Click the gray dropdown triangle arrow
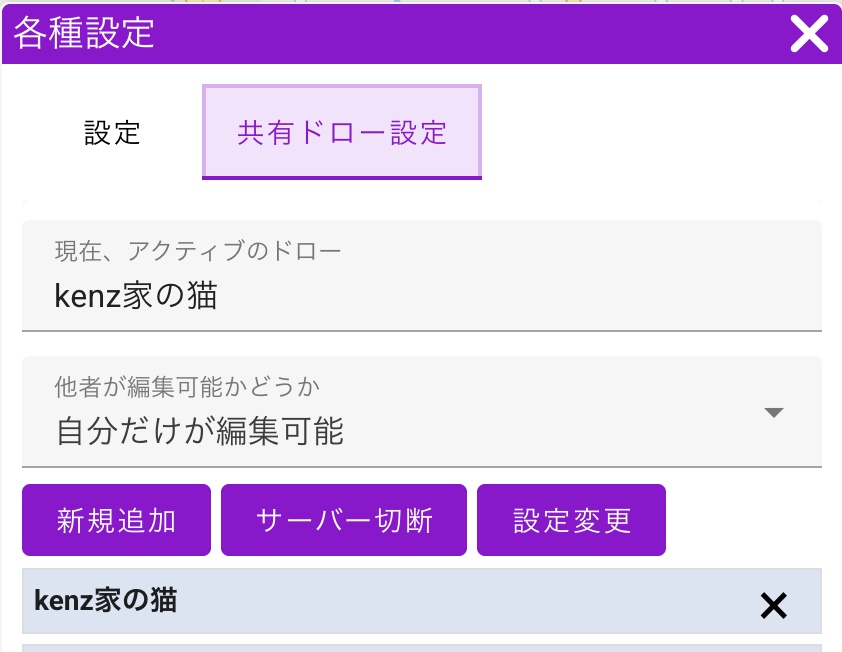842x652 pixels. pyautogui.click(x=773, y=413)
